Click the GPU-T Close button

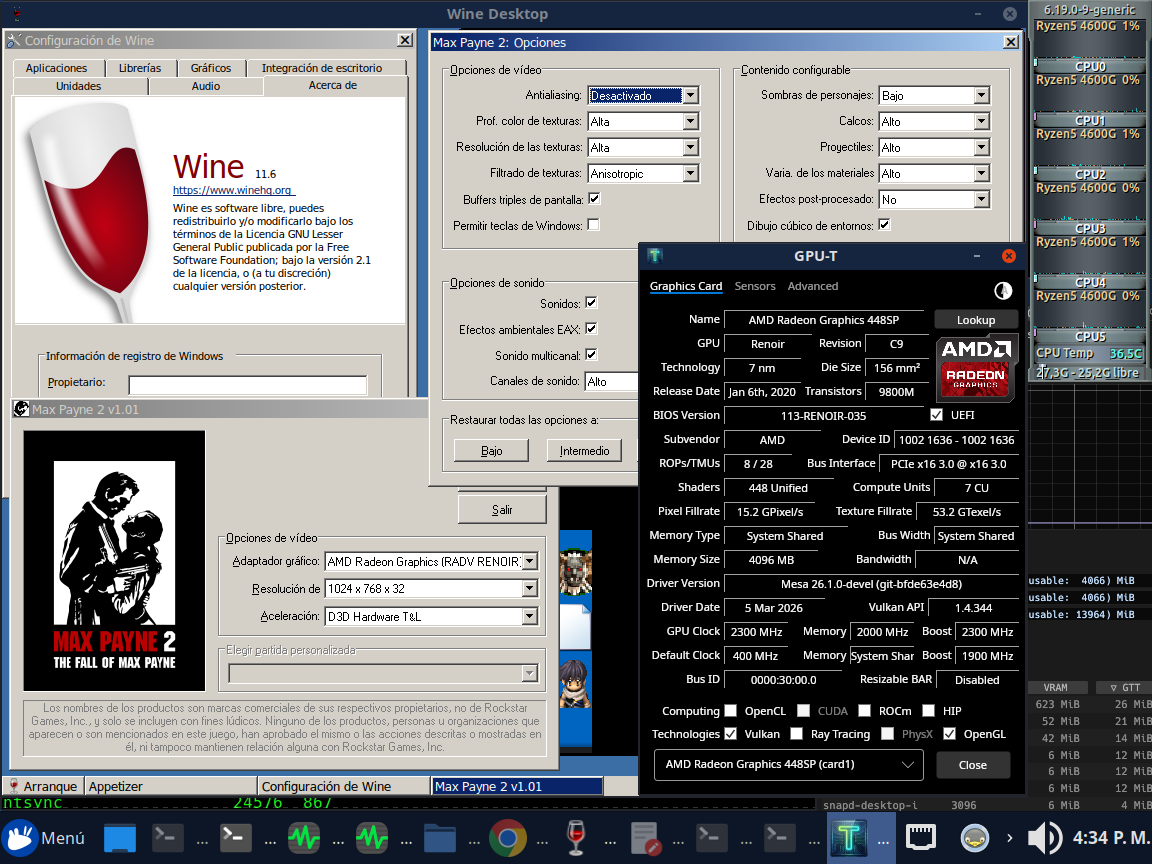(x=973, y=765)
